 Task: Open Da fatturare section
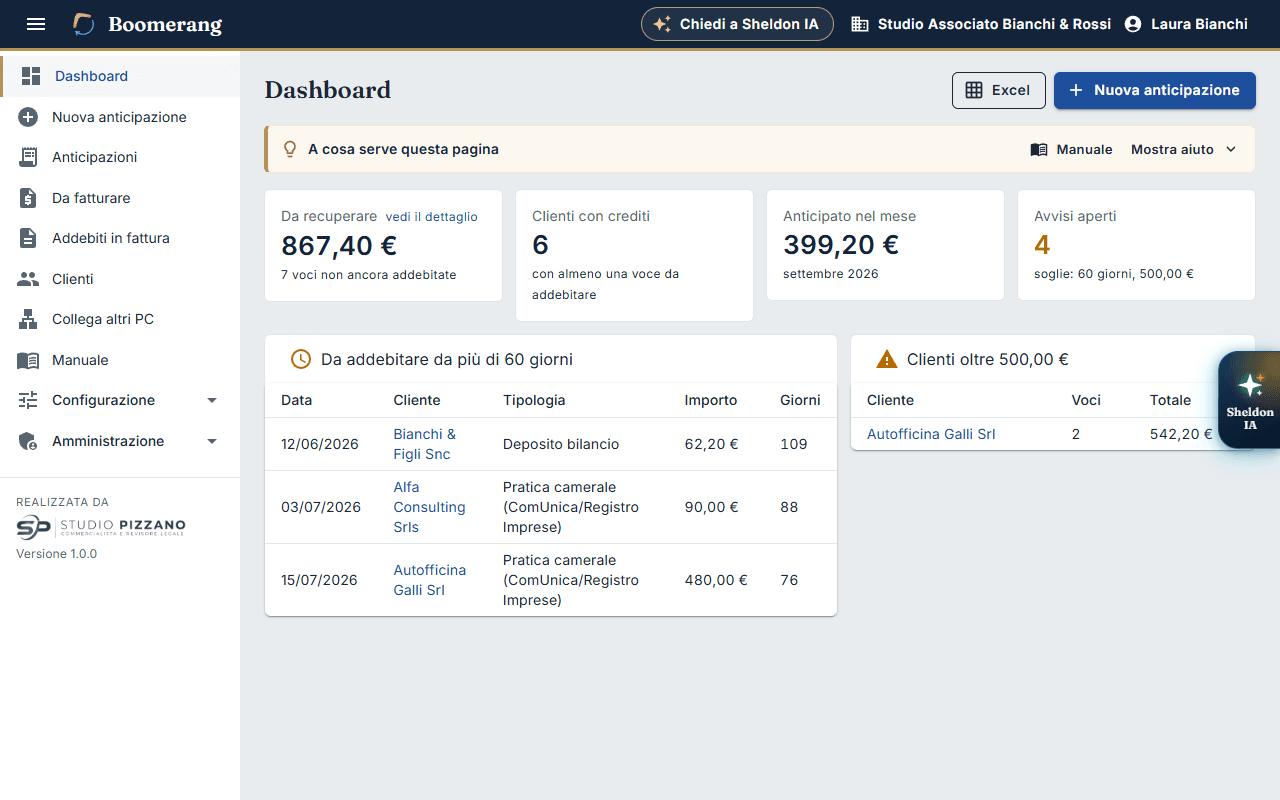120,198
